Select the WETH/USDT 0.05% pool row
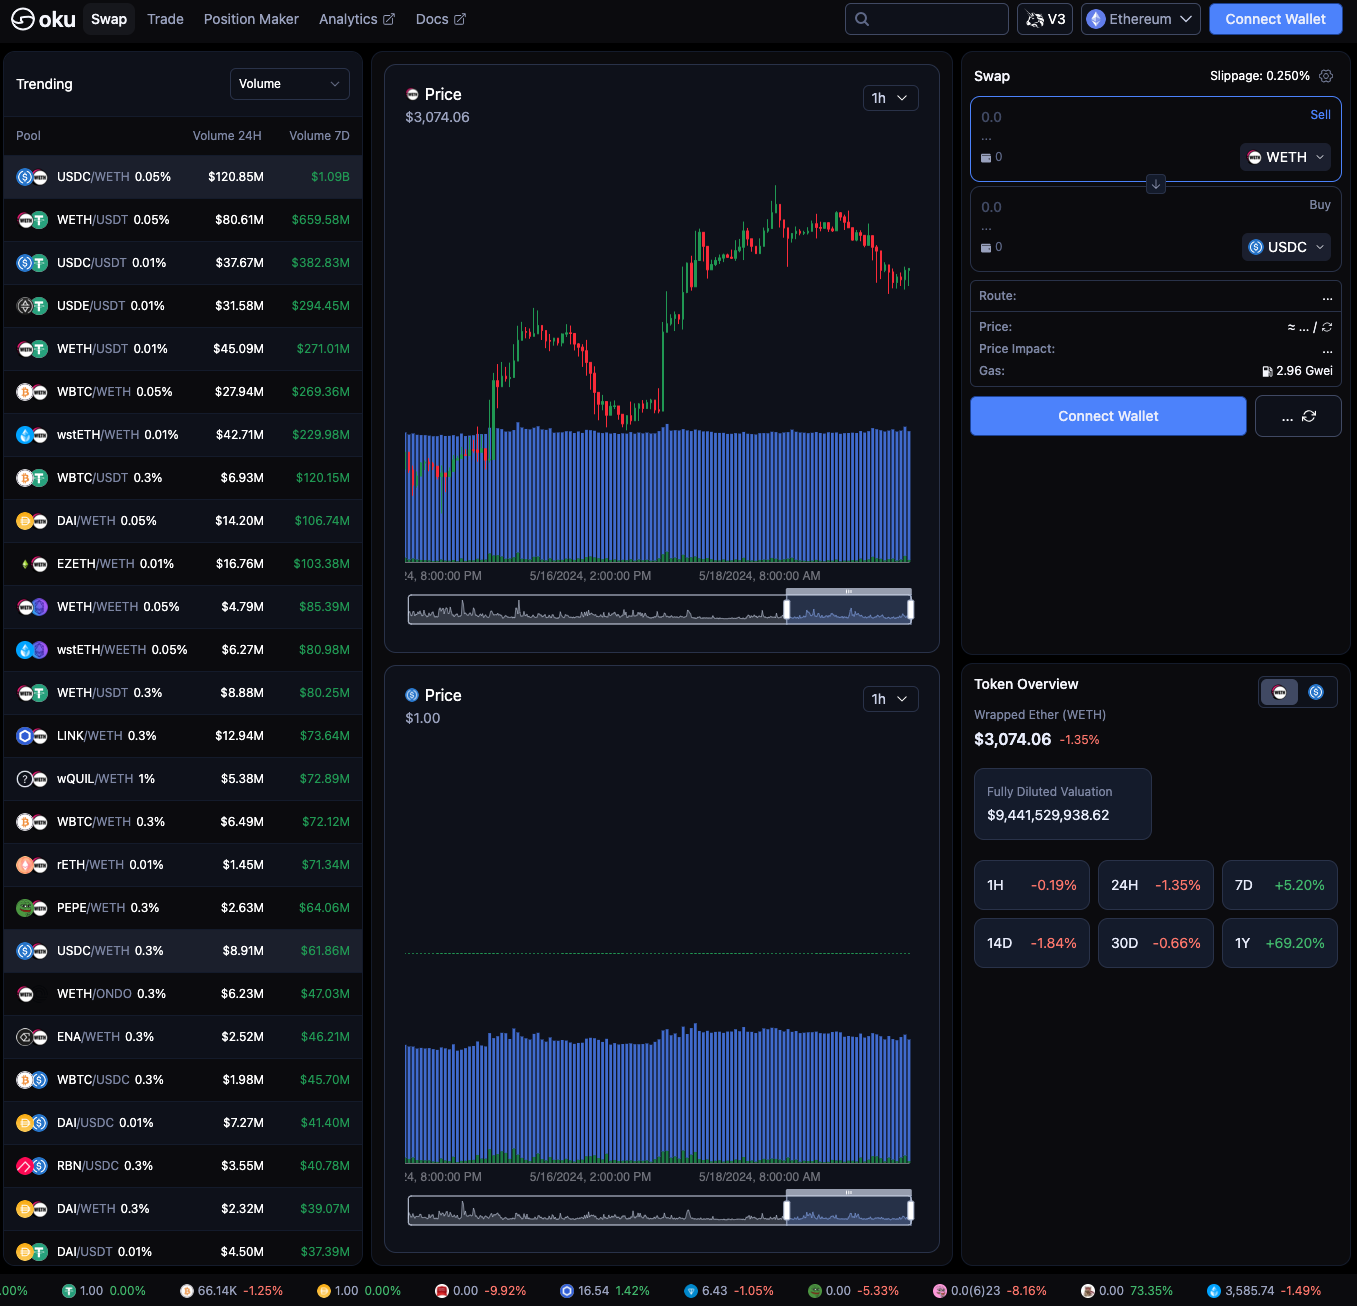Viewport: 1357px width, 1306px height. tap(183, 220)
